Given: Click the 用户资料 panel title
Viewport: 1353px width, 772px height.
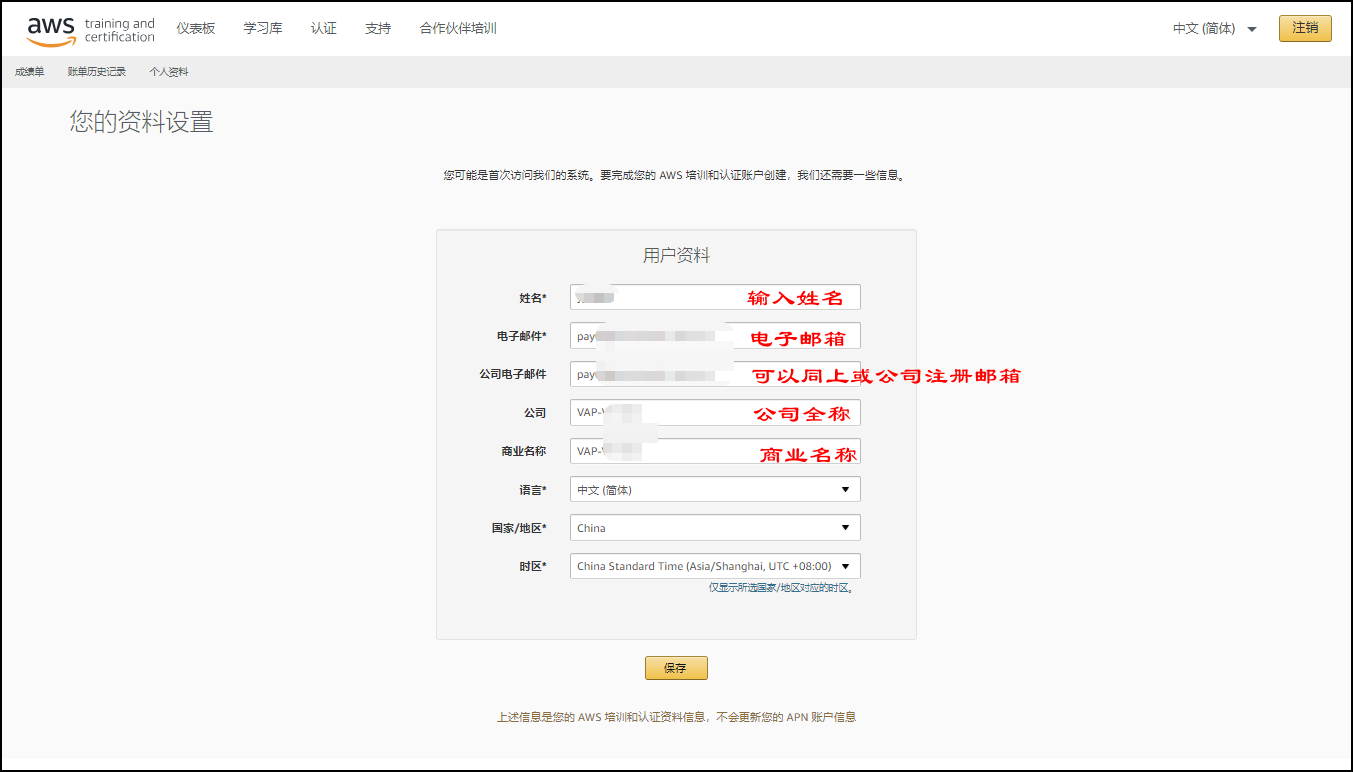Looking at the screenshot, I should [x=676, y=255].
